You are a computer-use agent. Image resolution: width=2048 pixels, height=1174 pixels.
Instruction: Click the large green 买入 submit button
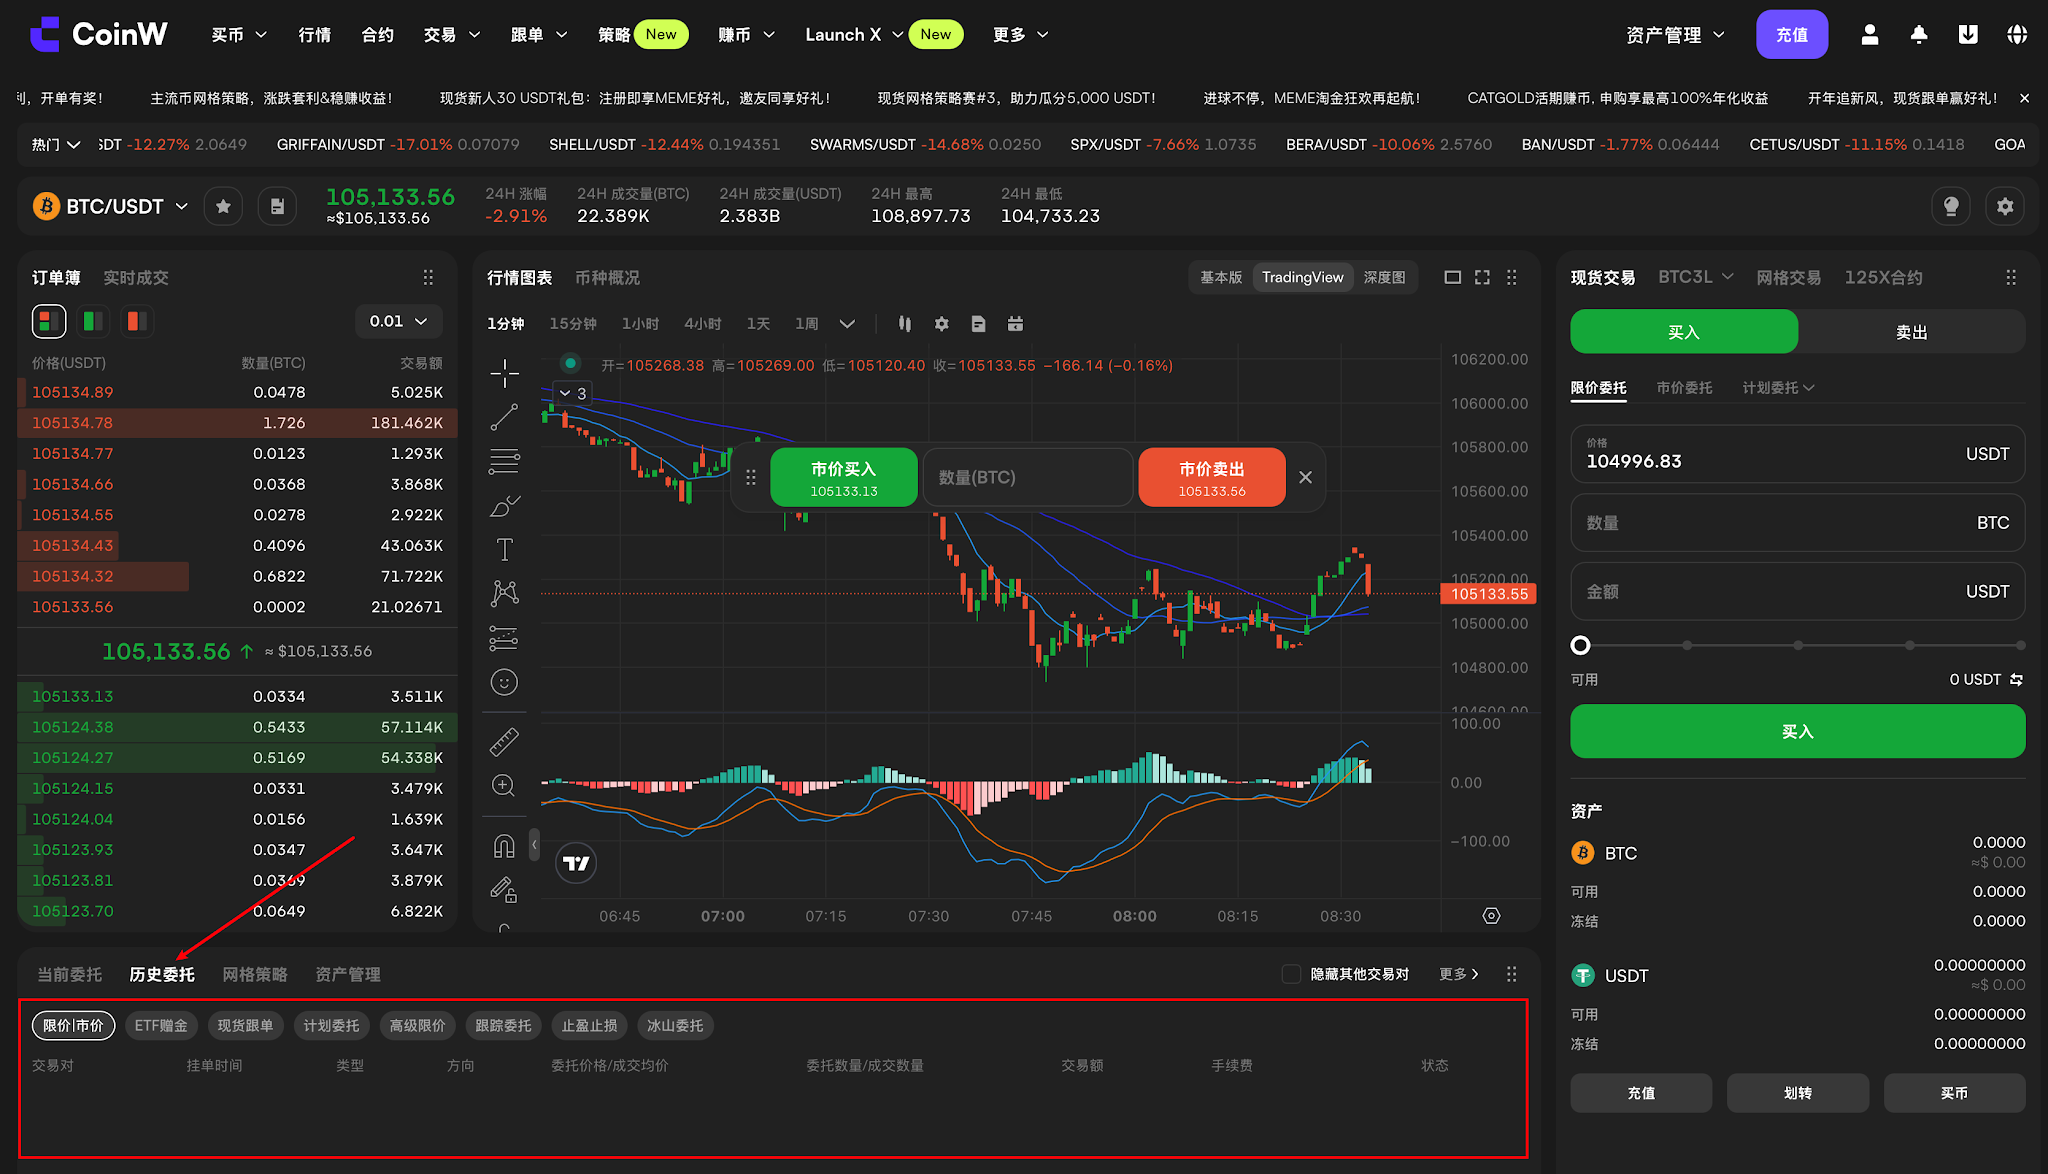point(1797,731)
